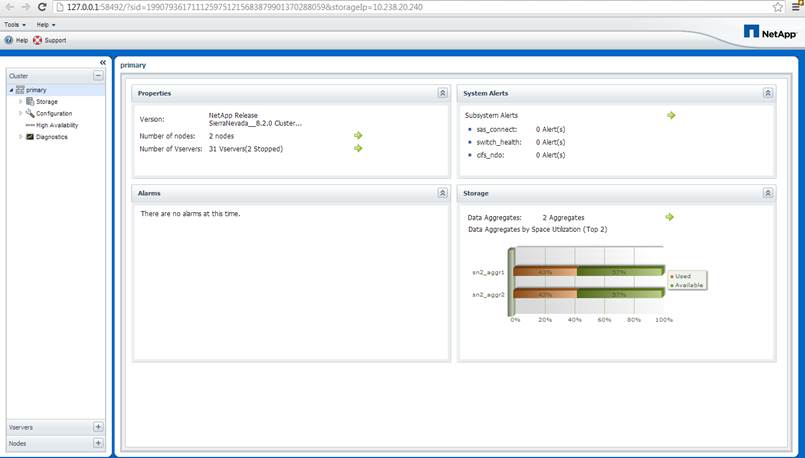
Task: Click the Help question mark icon
Action: pyautogui.click(x=9, y=40)
